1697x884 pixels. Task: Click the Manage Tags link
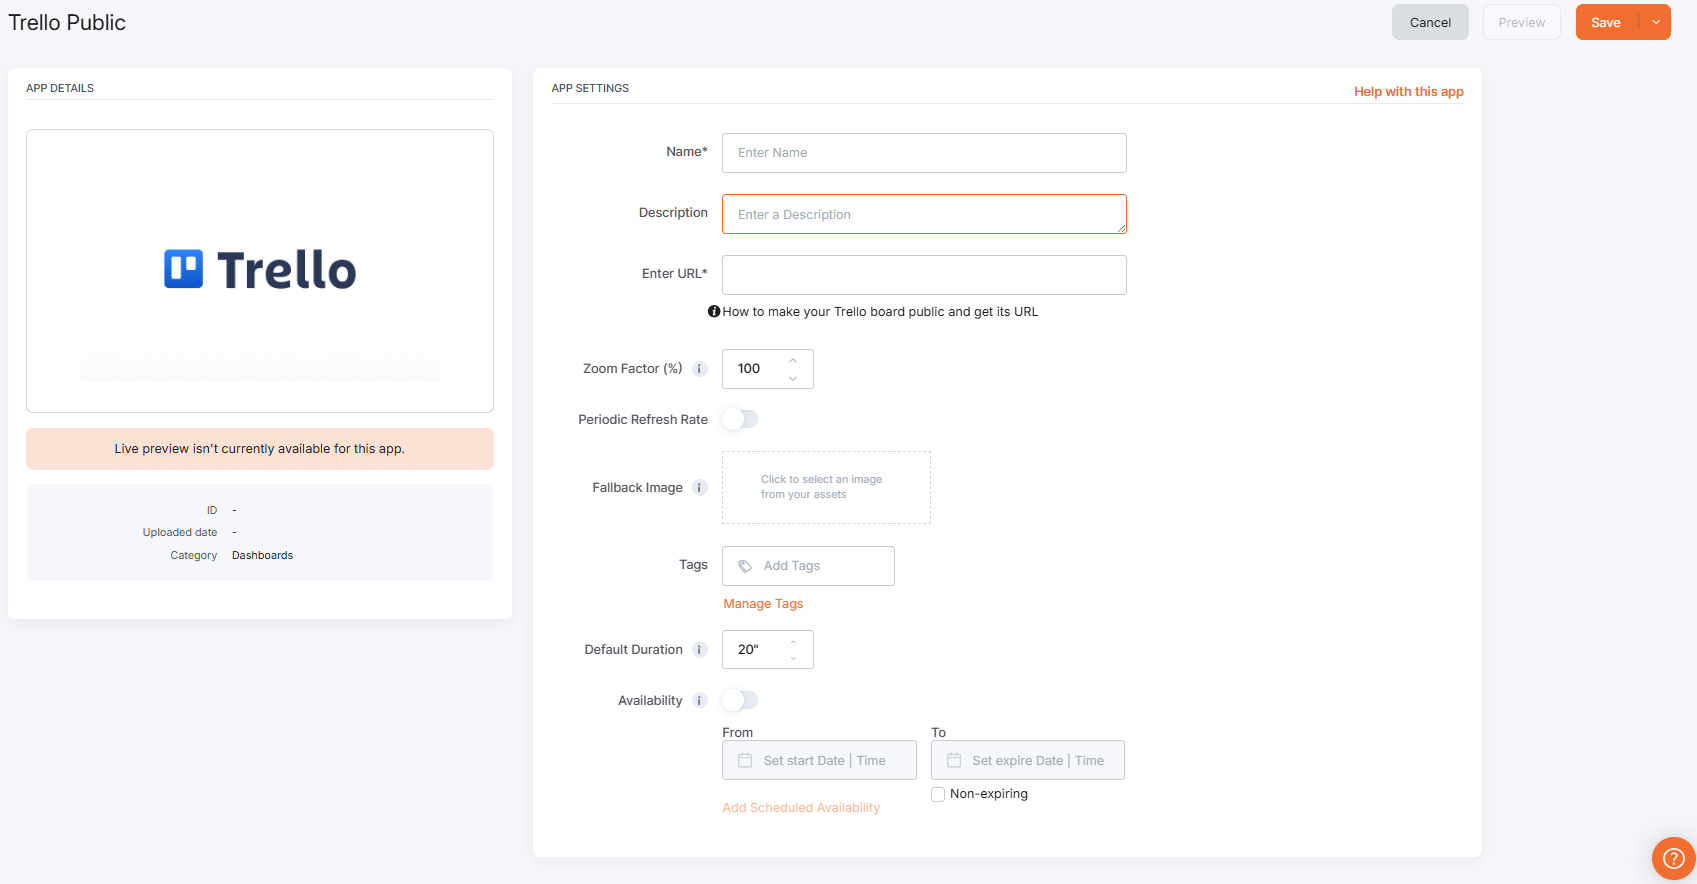(763, 604)
